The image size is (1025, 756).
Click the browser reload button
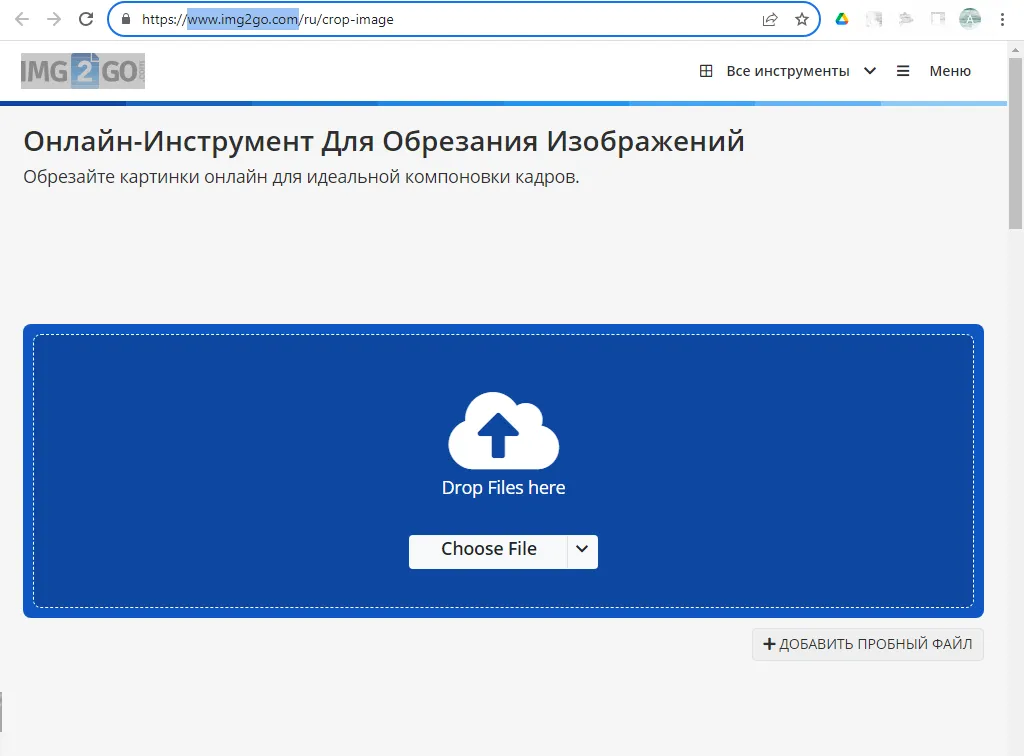click(x=86, y=18)
